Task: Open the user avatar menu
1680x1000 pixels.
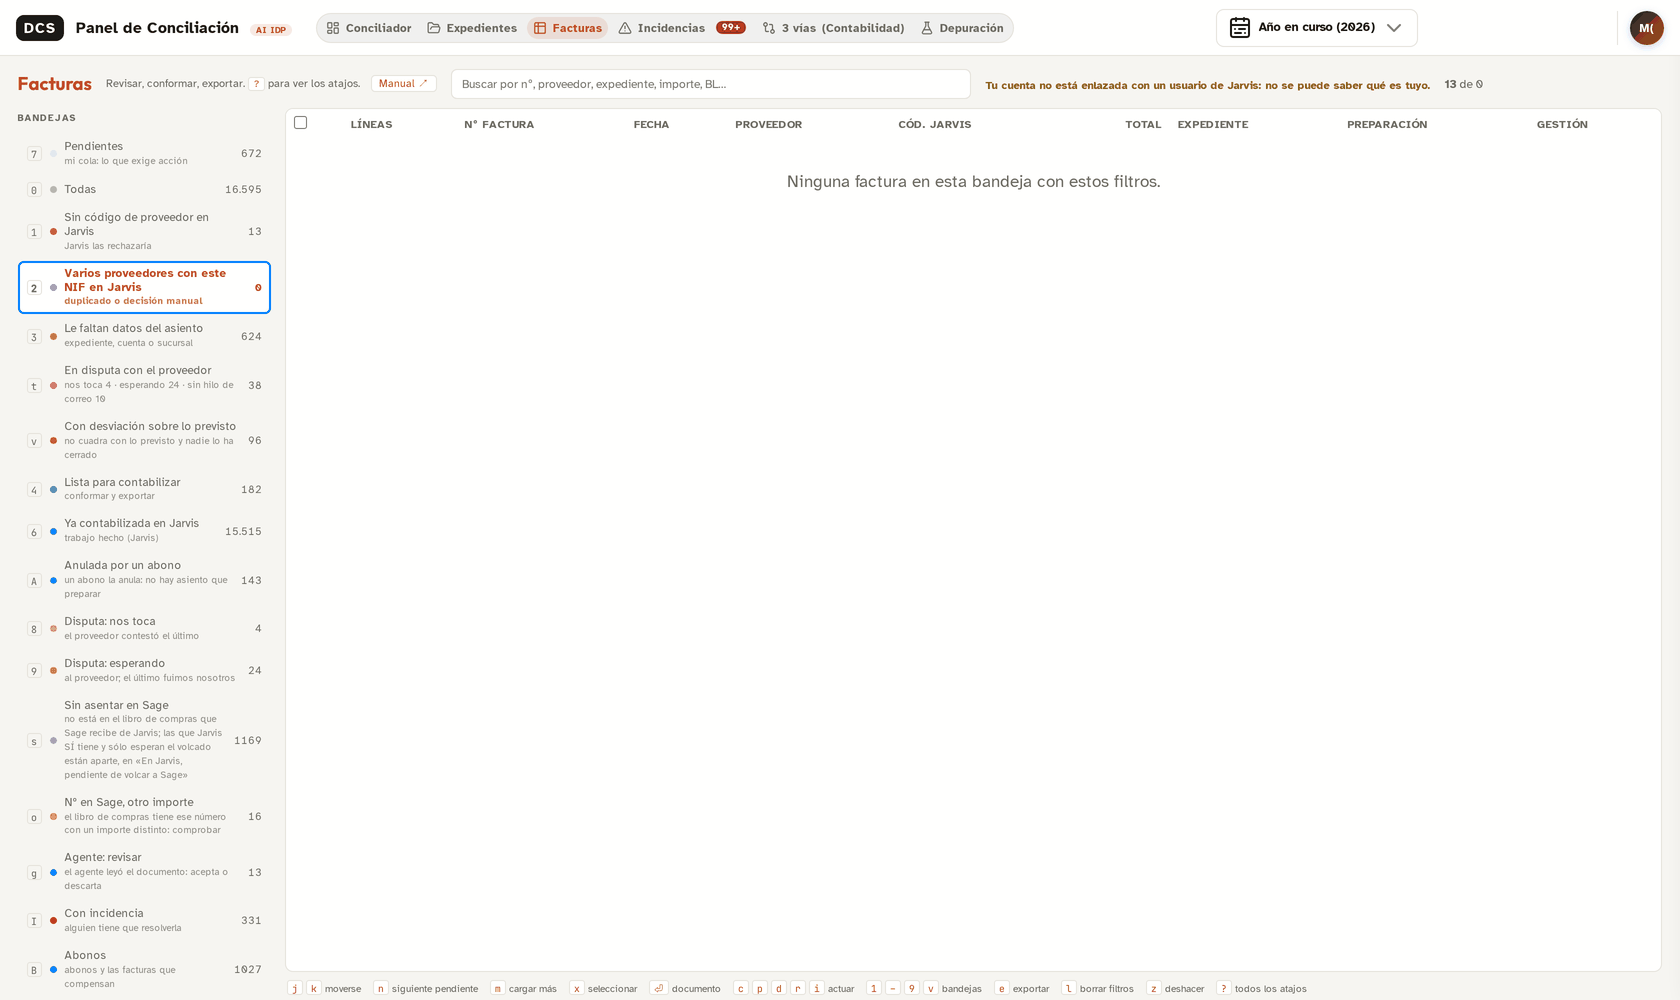Action: point(1646,28)
